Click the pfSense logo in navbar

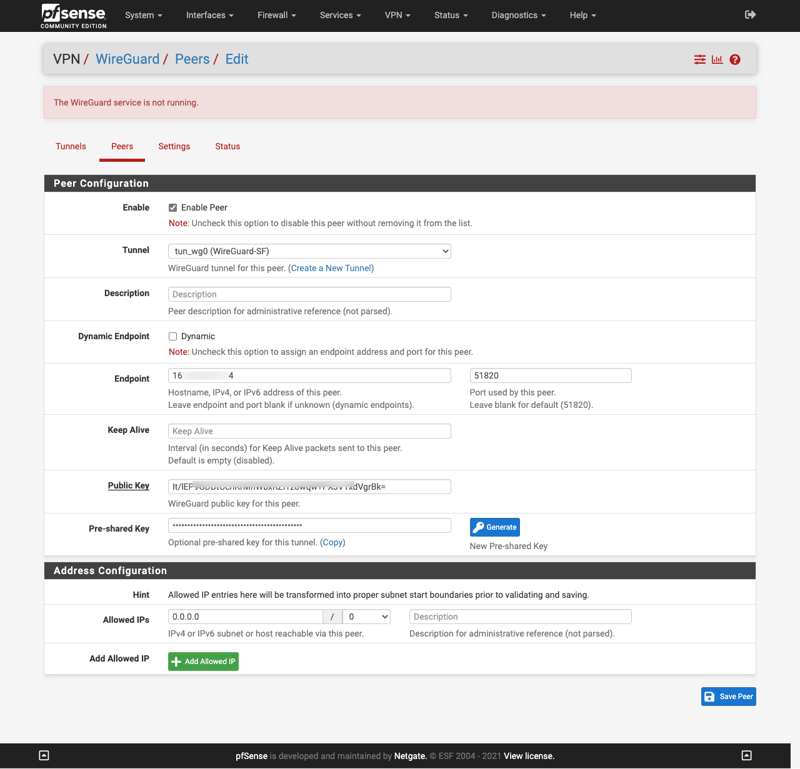pyautogui.click(x=73, y=15)
